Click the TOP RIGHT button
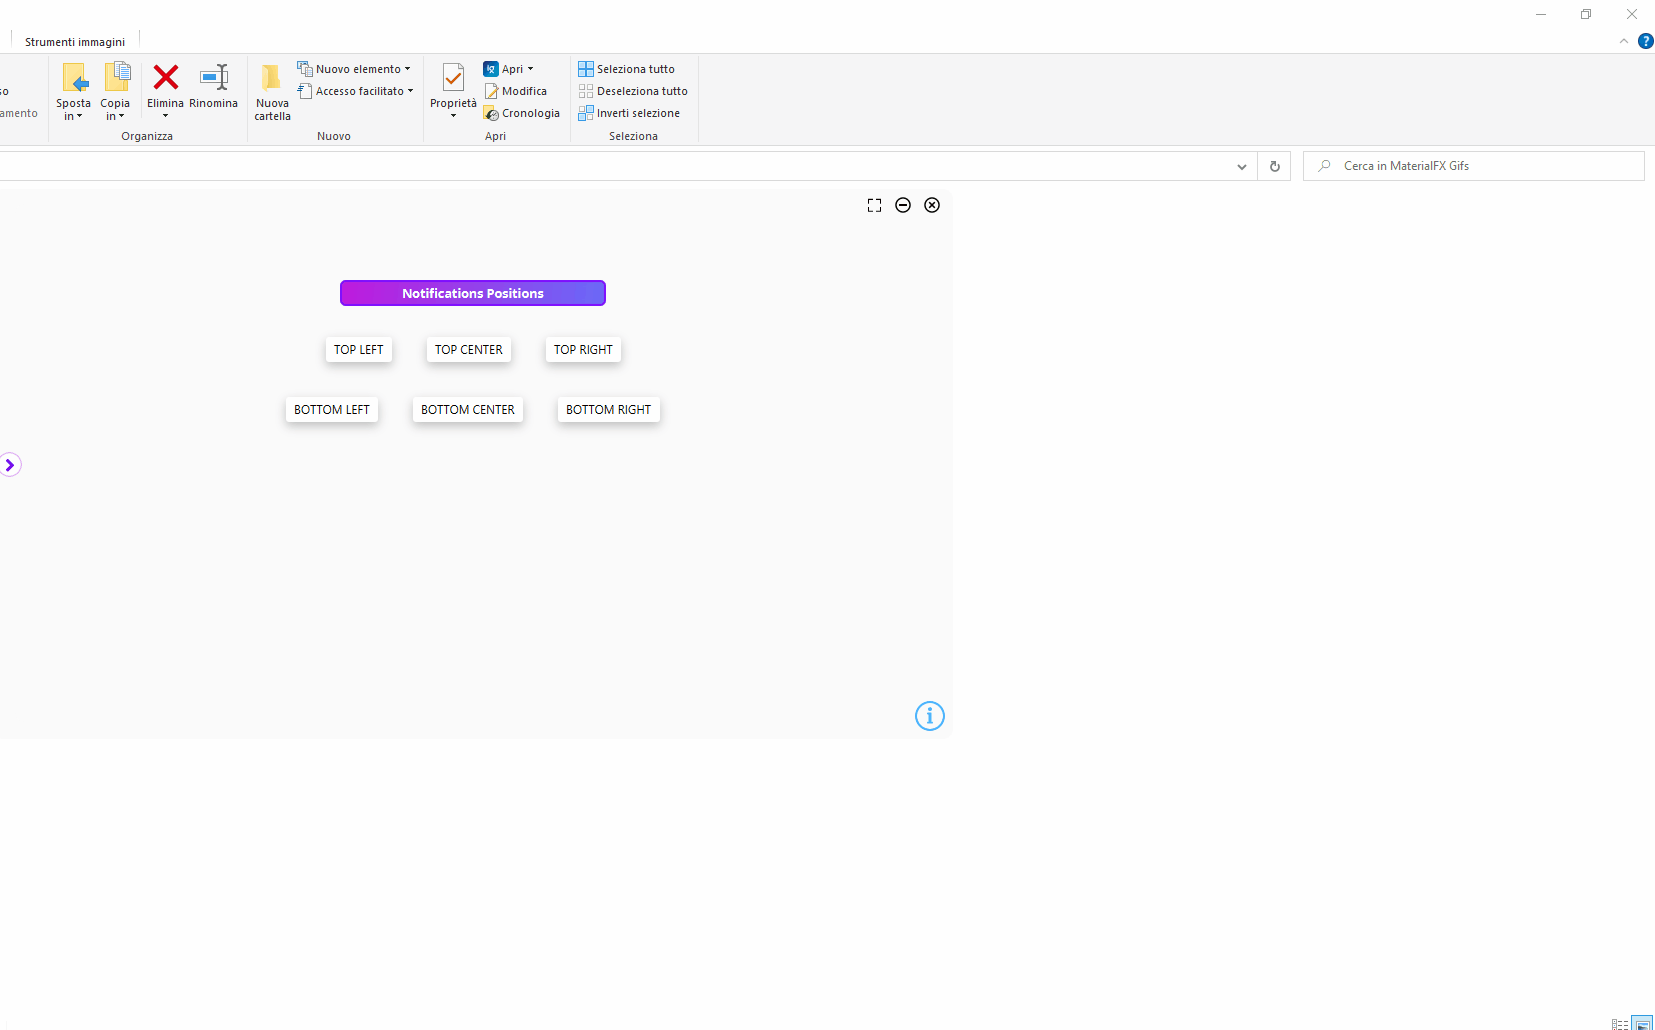The image size is (1655, 1030). (x=583, y=350)
